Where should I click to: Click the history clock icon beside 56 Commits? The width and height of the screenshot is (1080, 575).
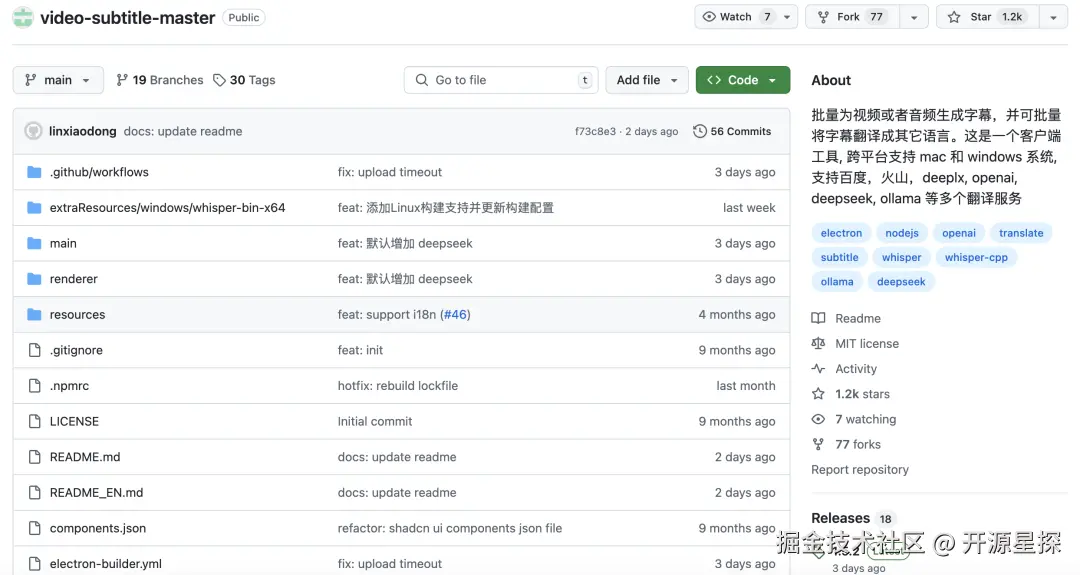click(x=700, y=131)
